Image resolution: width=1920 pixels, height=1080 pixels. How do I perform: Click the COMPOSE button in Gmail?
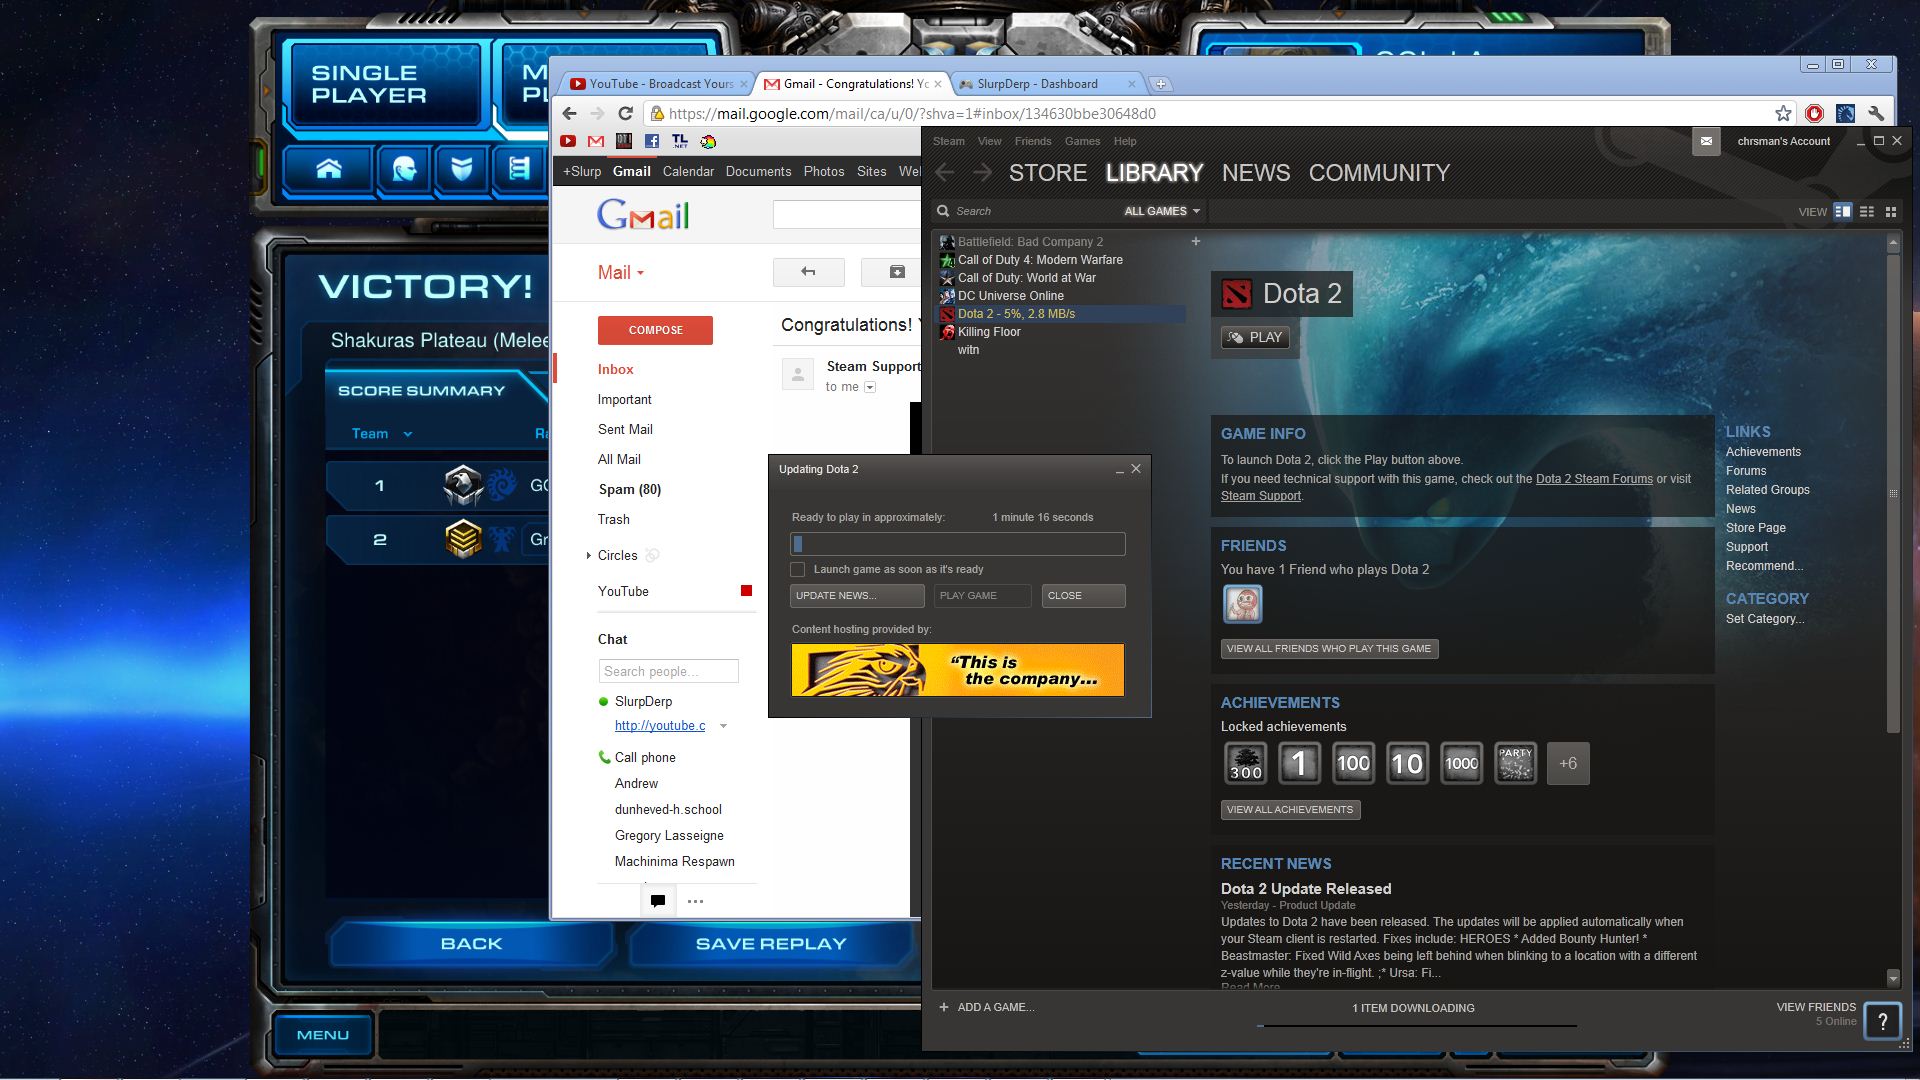pos(655,330)
